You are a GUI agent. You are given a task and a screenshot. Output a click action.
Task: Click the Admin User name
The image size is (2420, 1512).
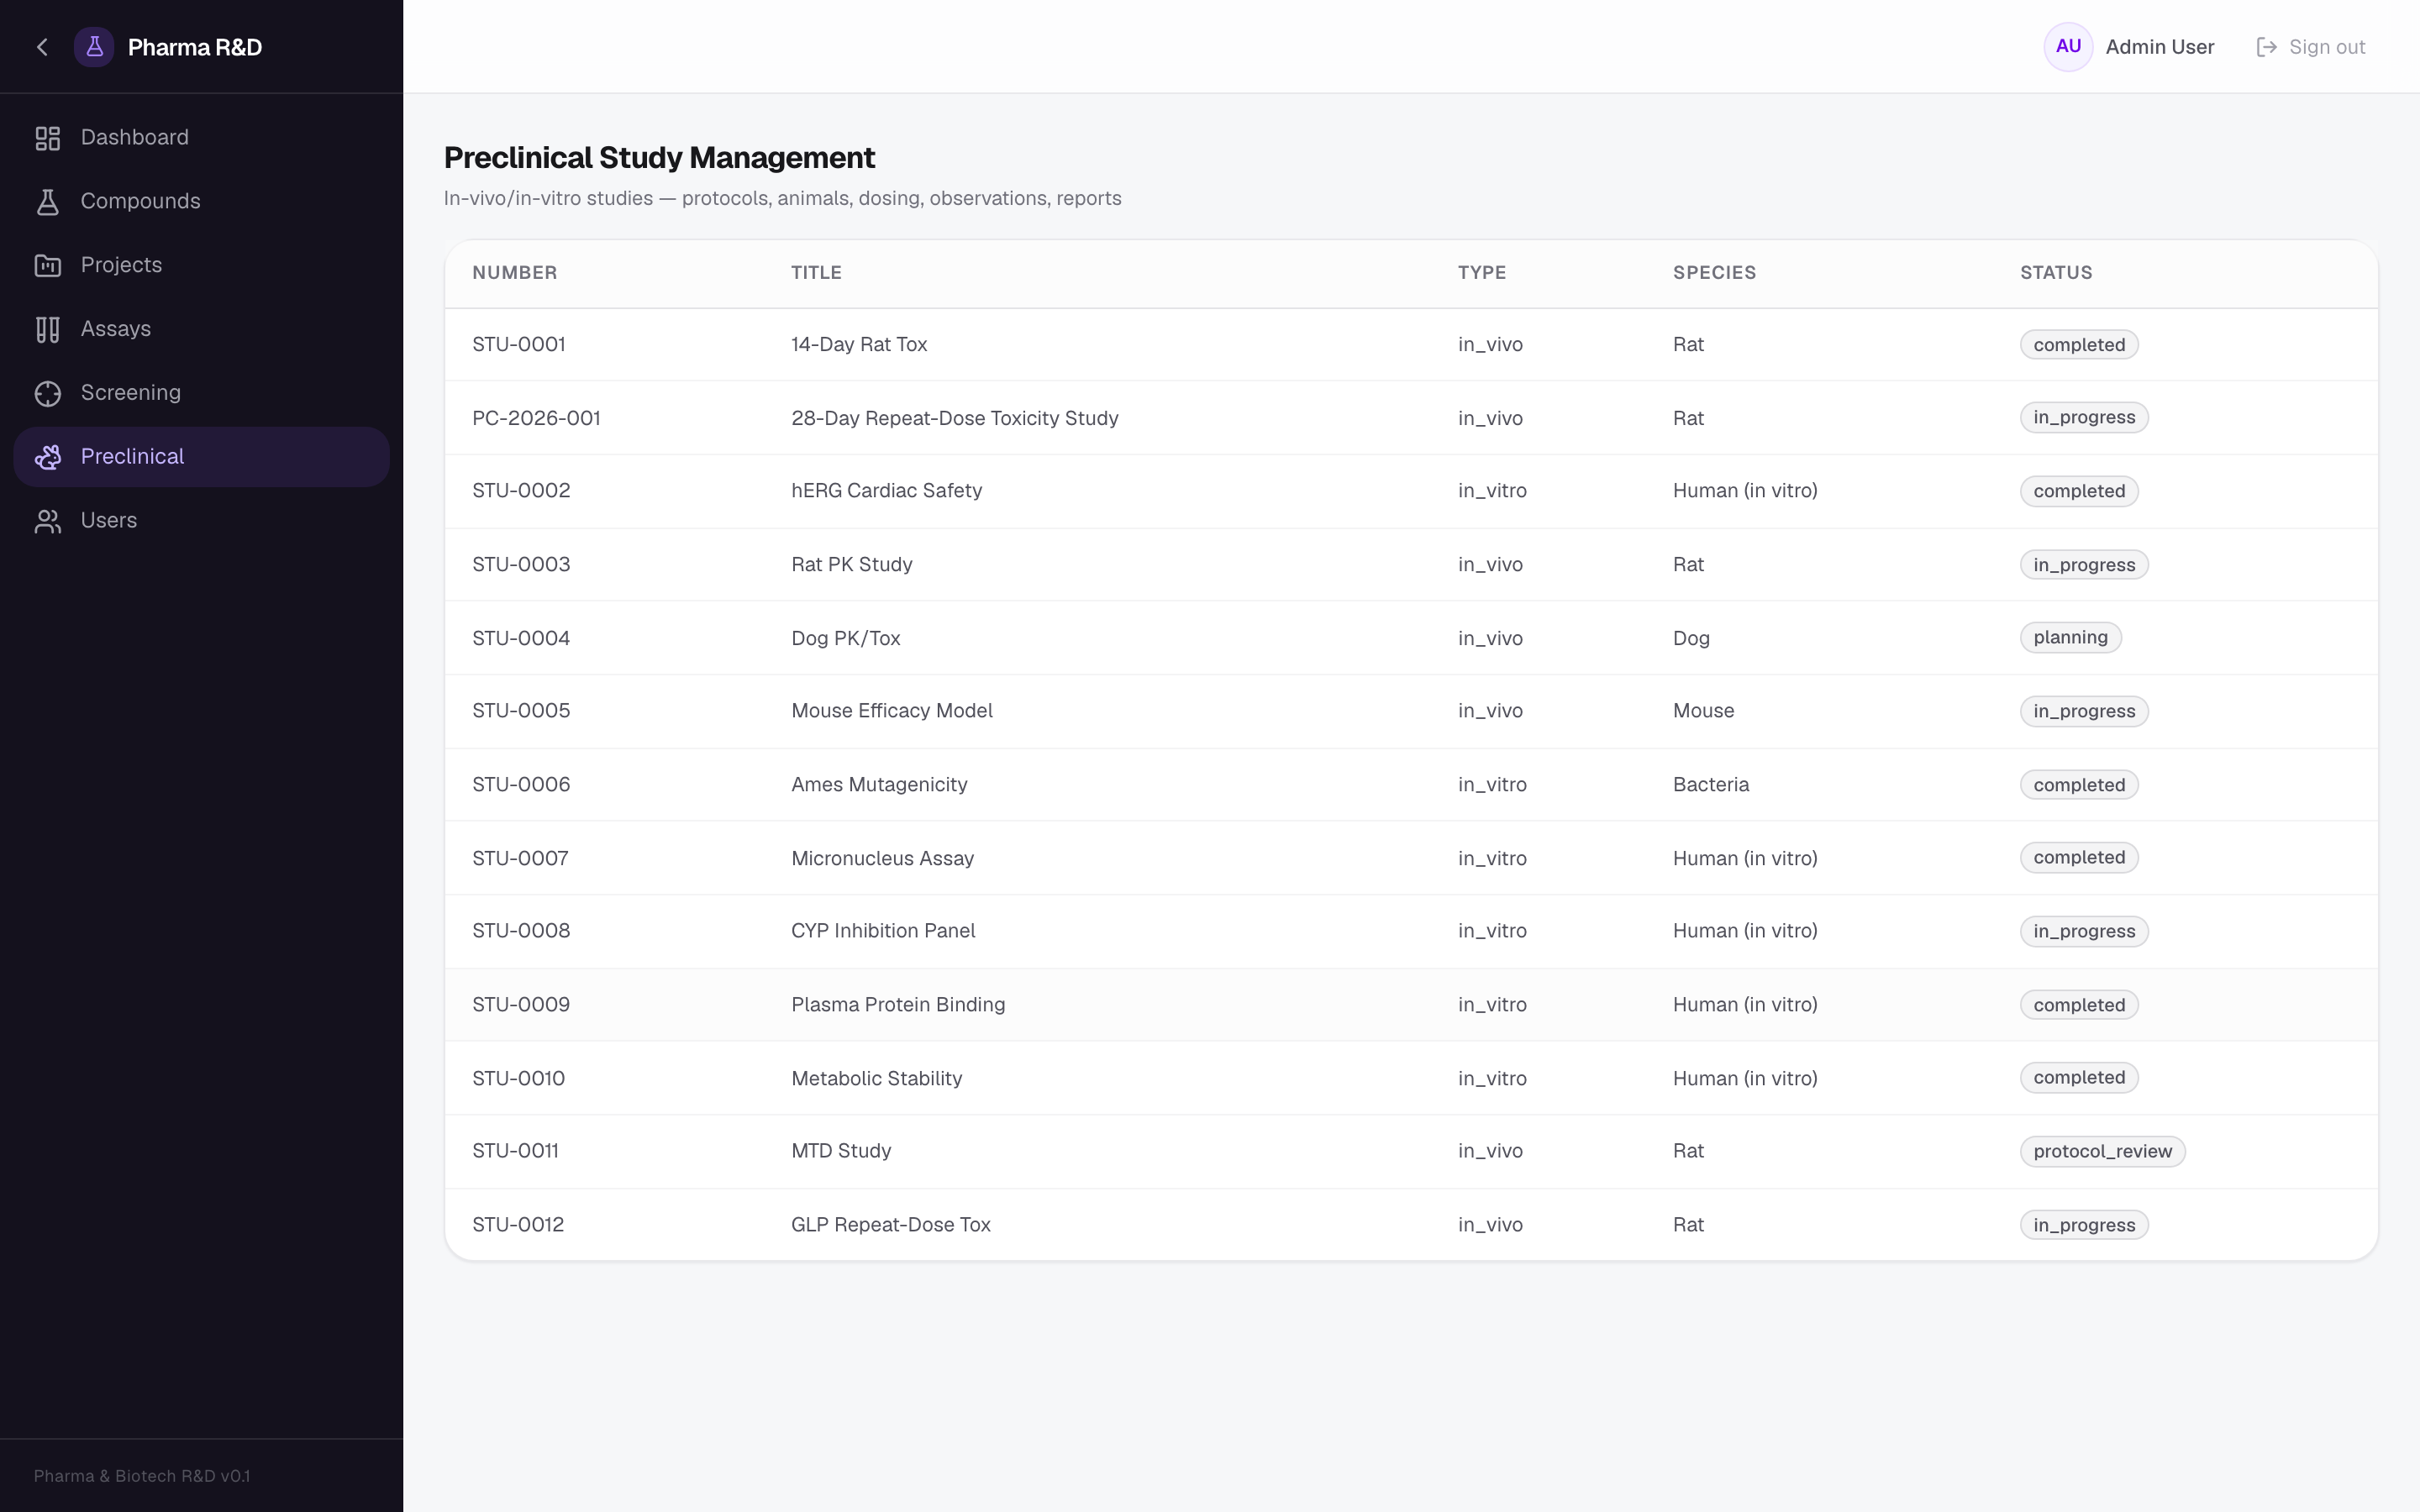(x=2160, y=47)
